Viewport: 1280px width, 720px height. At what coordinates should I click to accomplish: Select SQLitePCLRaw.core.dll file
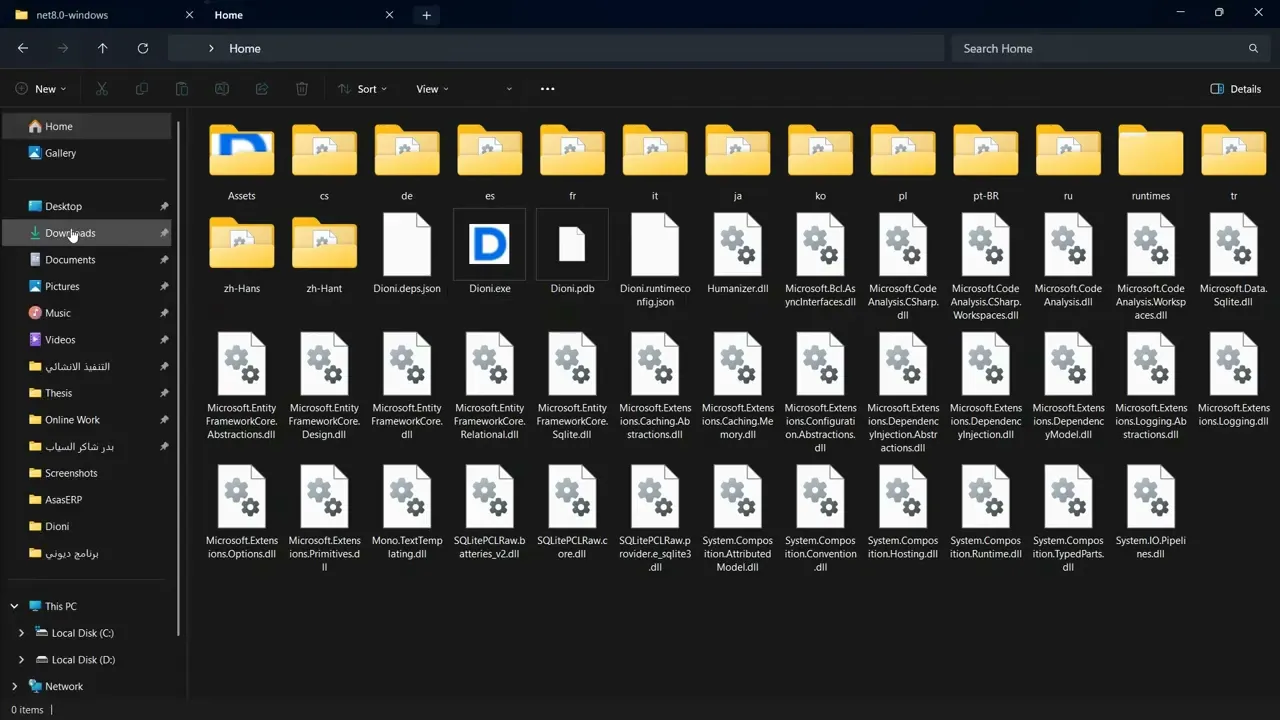(572, 512)
